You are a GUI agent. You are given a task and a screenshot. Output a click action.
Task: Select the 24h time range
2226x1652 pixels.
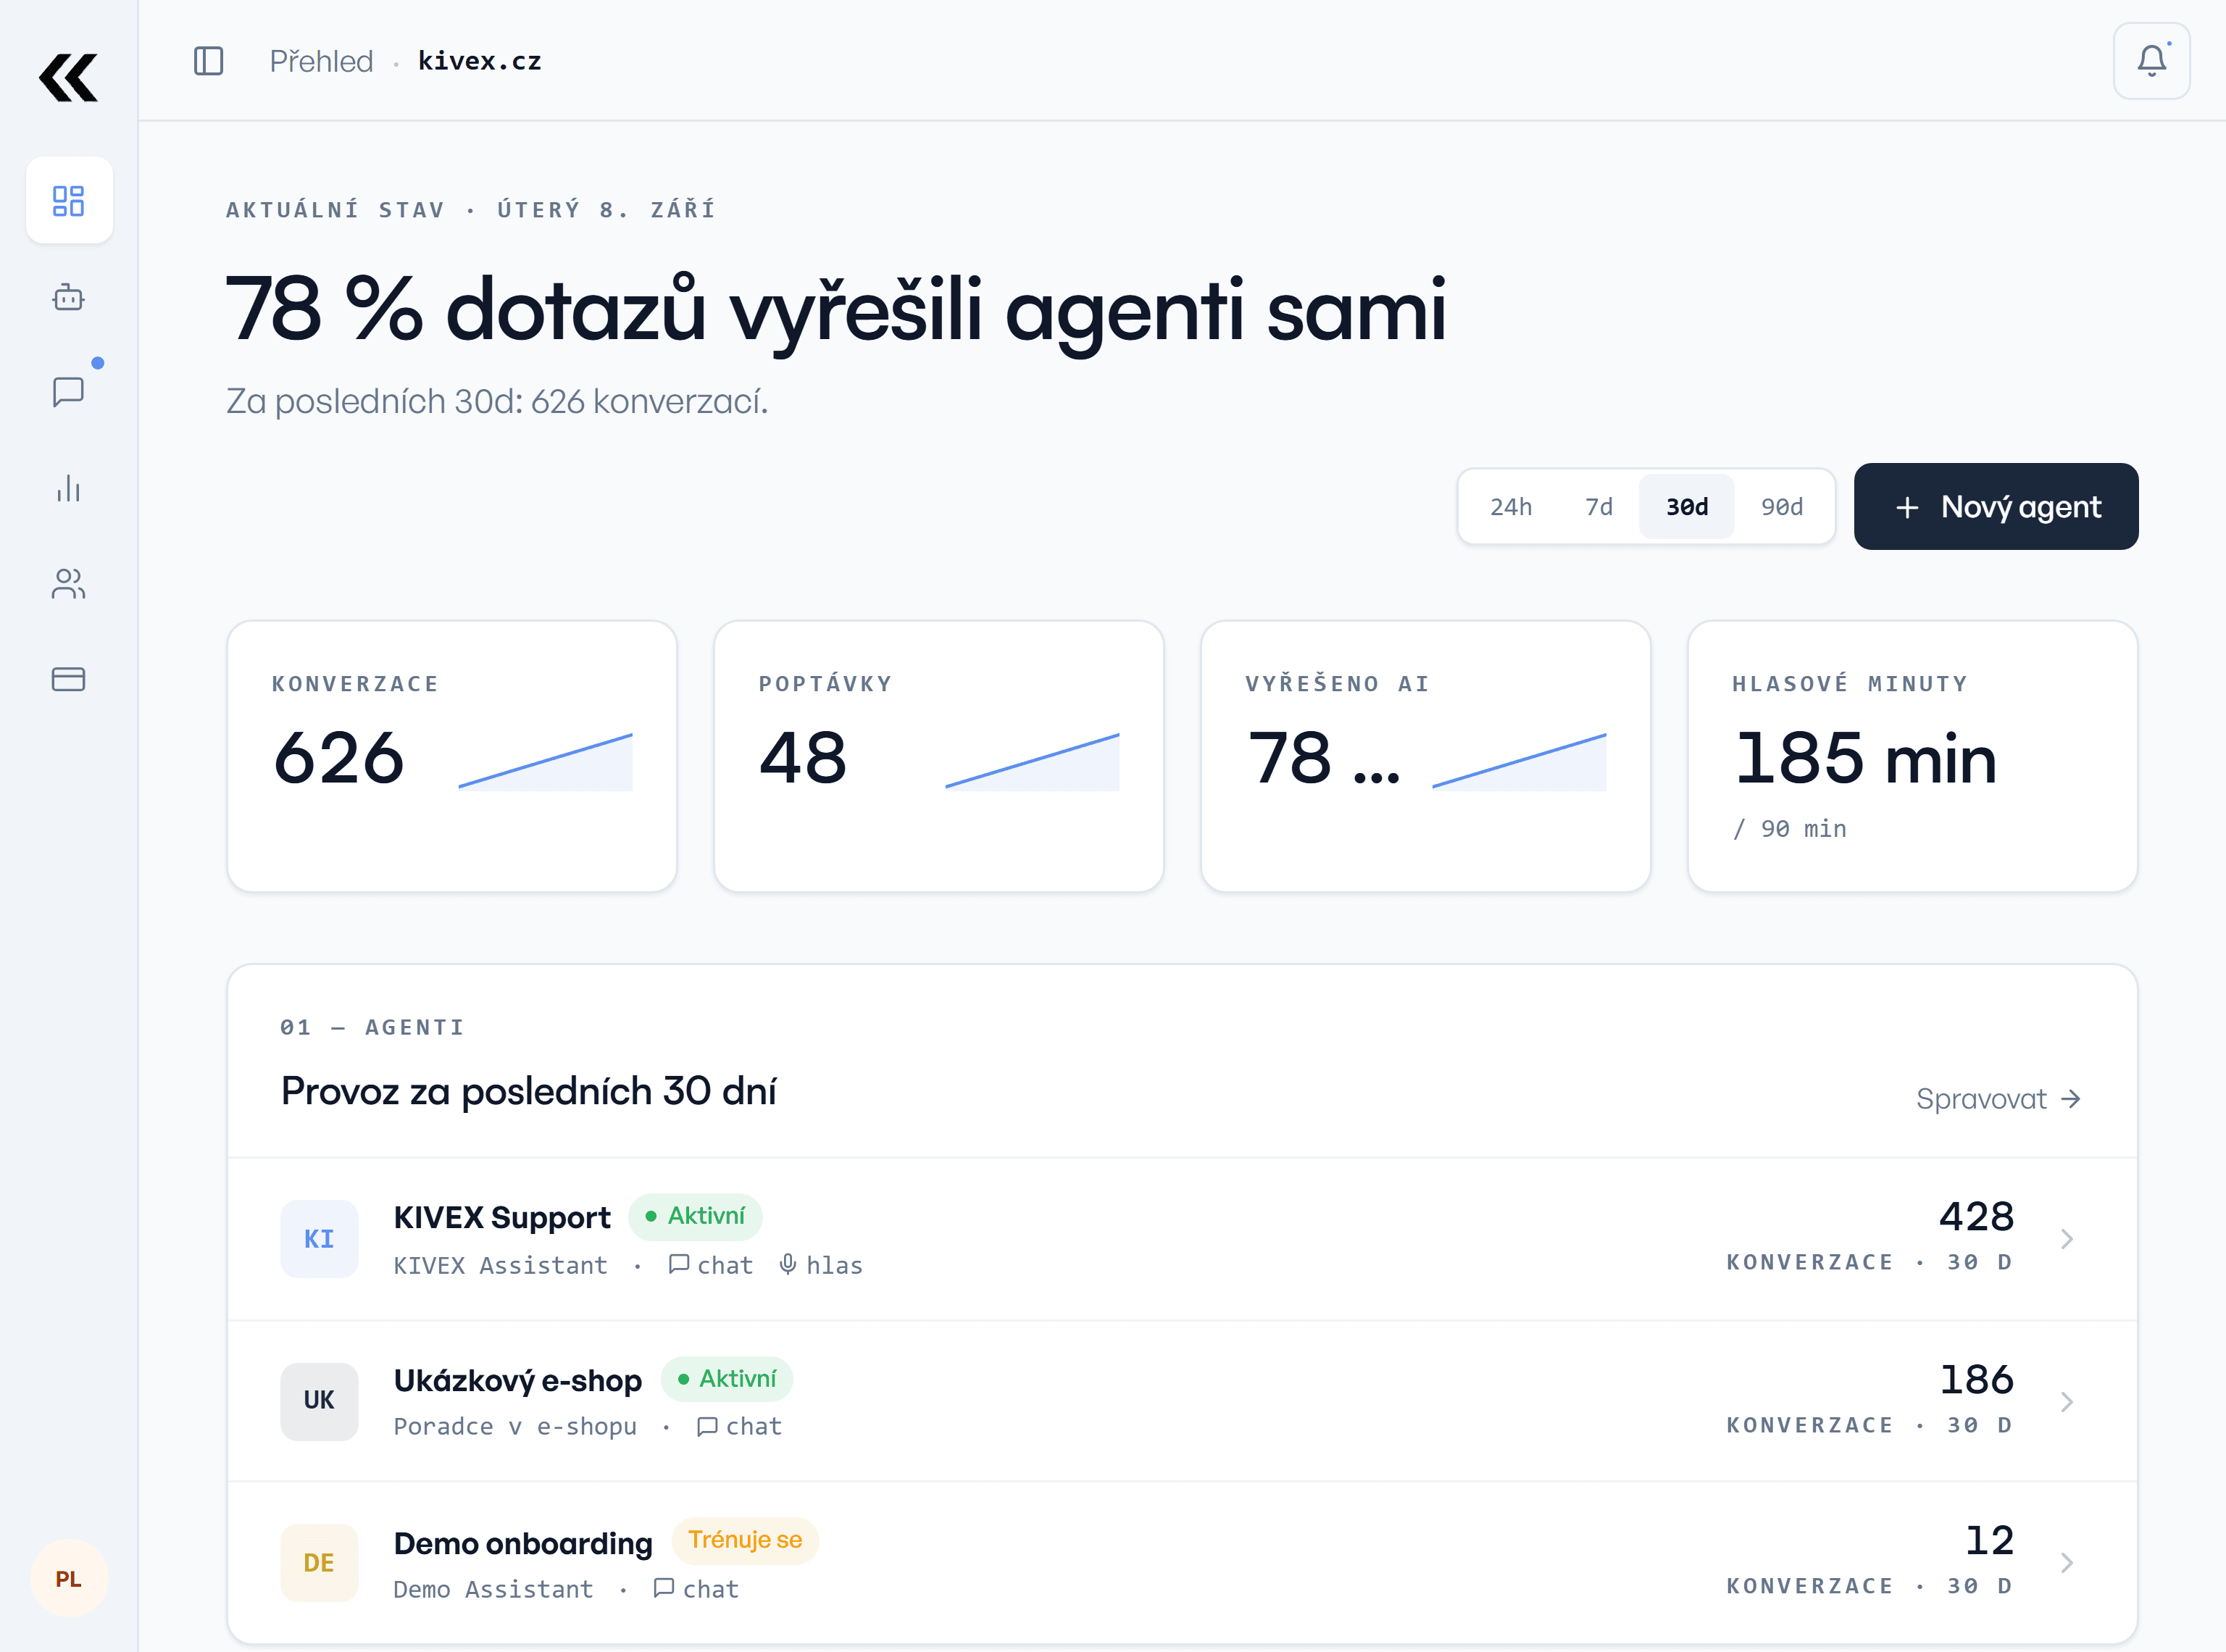coord(1510,507)
